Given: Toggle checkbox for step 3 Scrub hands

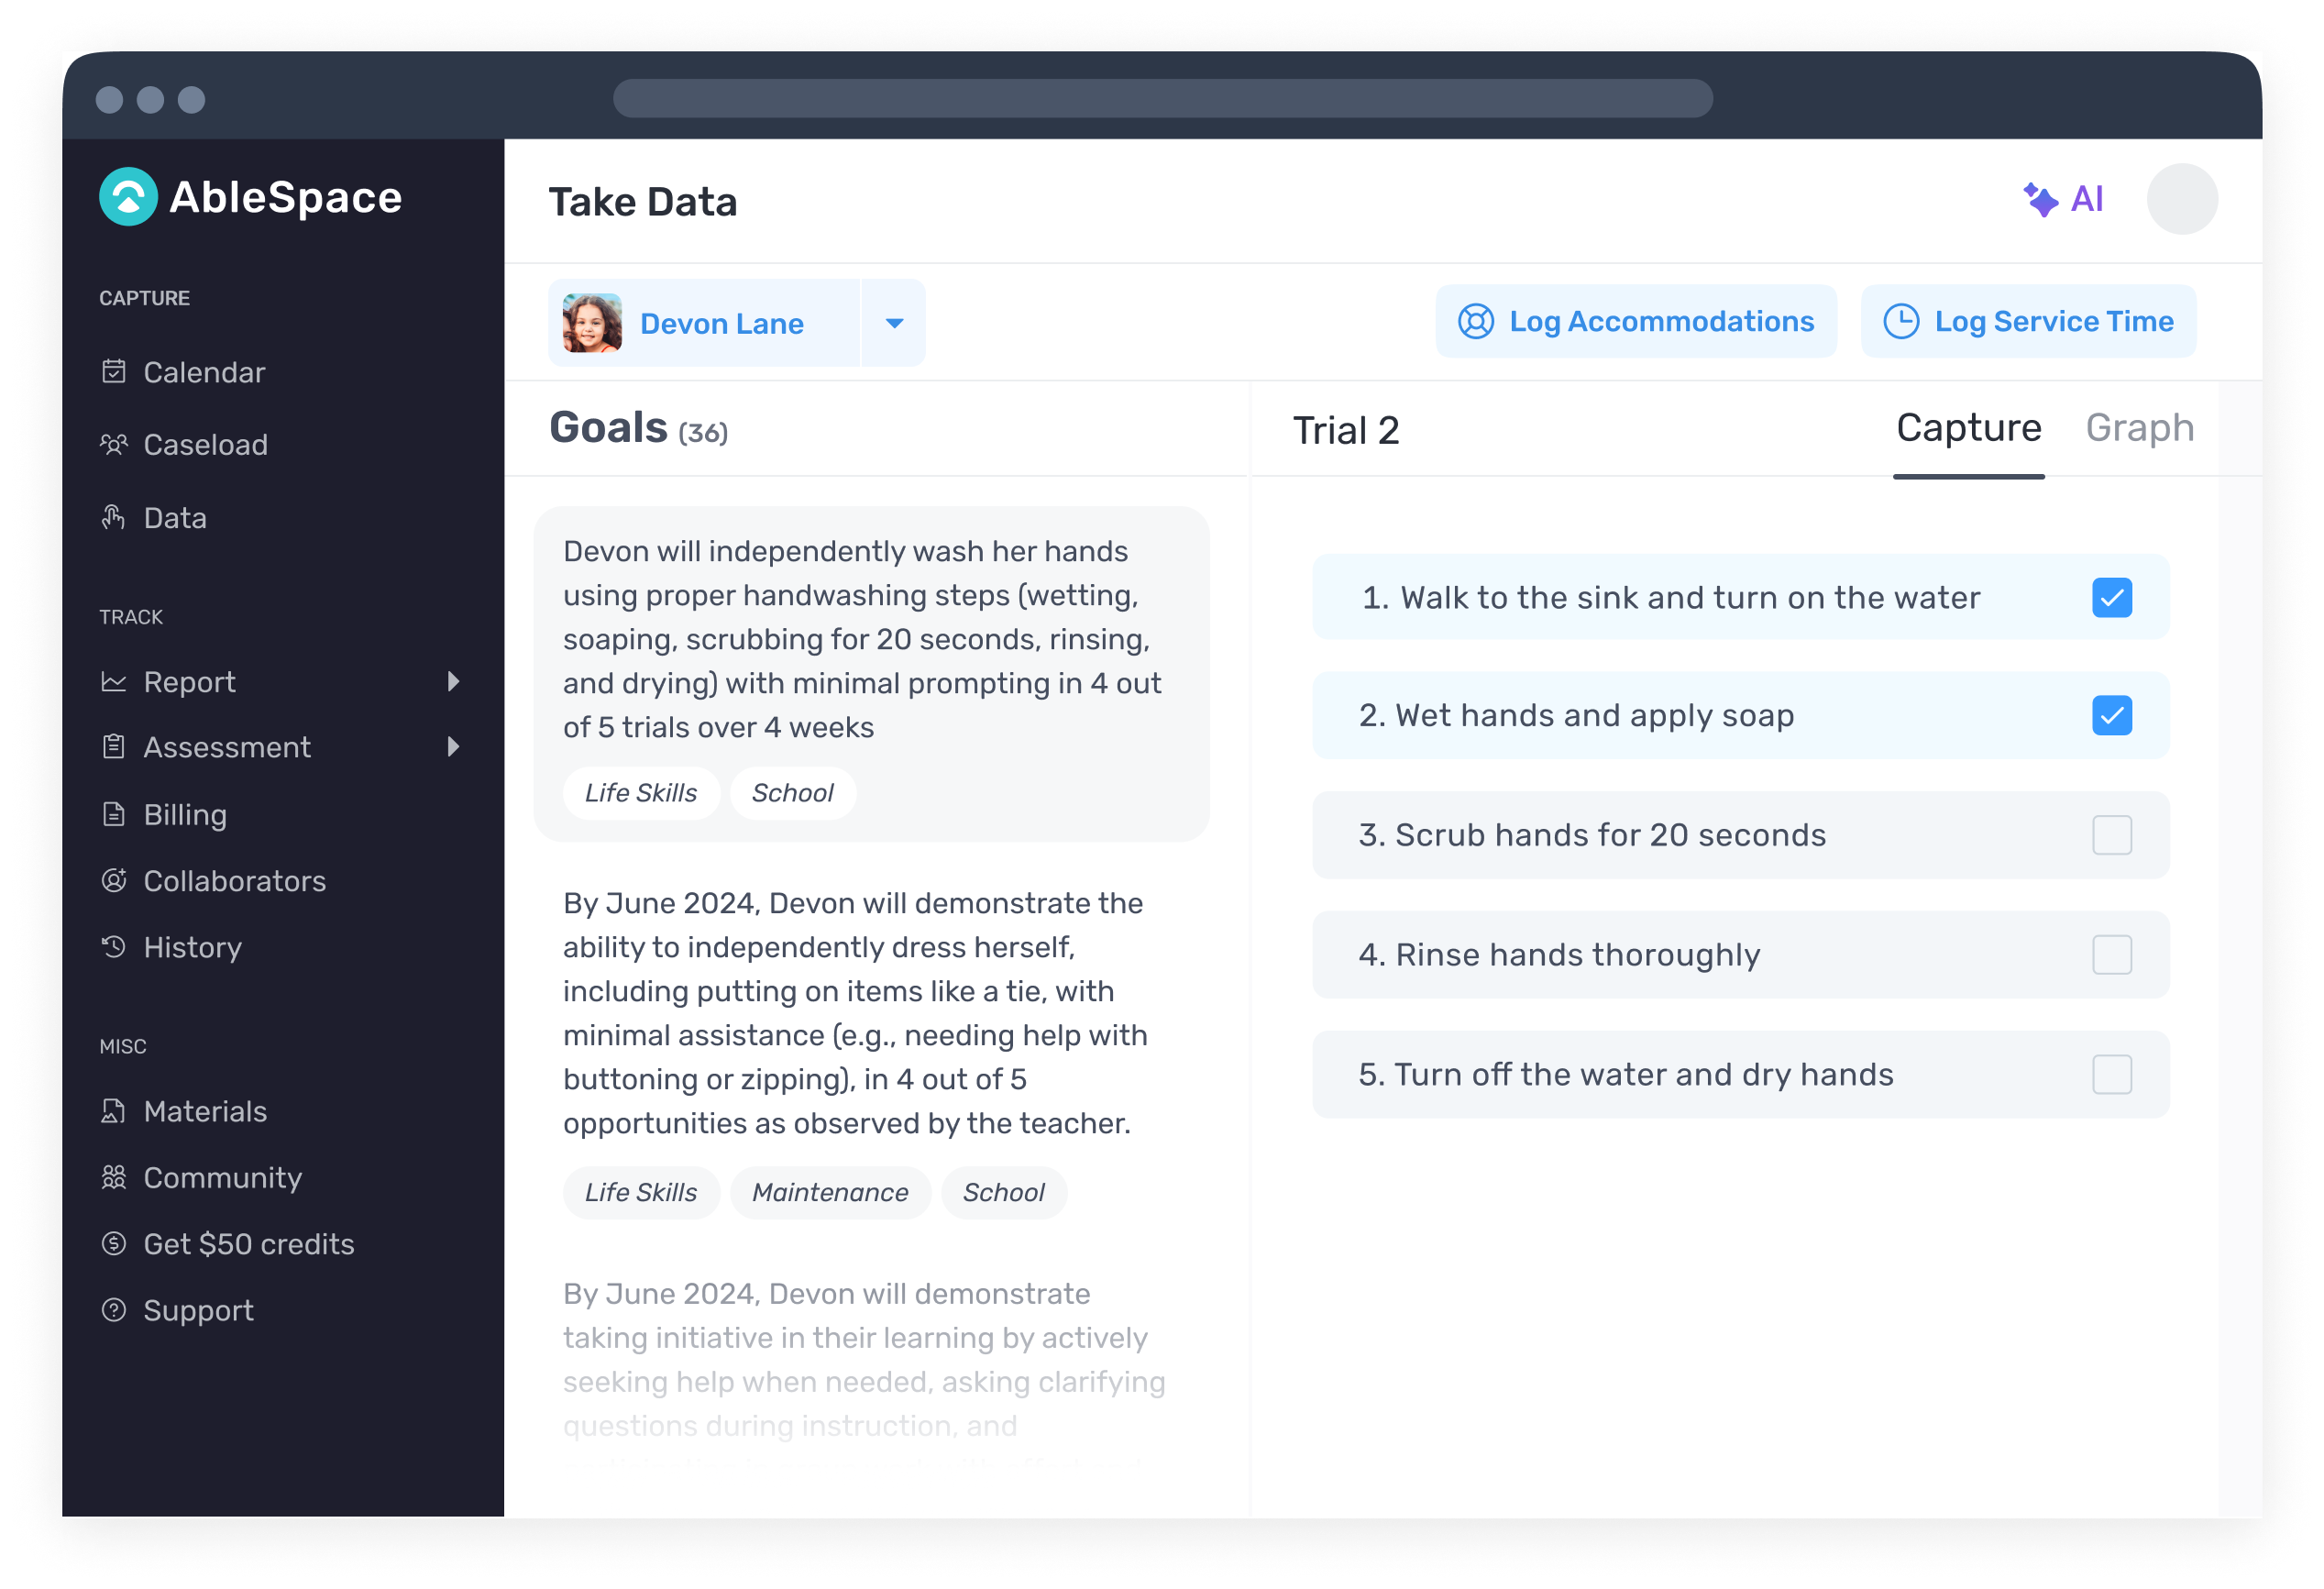Looking at the screenshot, I should (x=2112, y=835).
